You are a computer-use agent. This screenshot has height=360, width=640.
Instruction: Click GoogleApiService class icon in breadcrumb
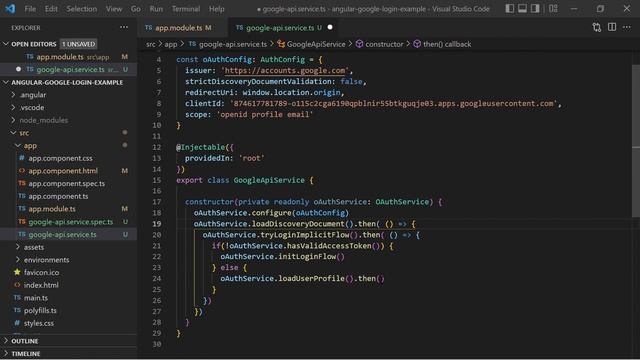(x=281, y=44)
